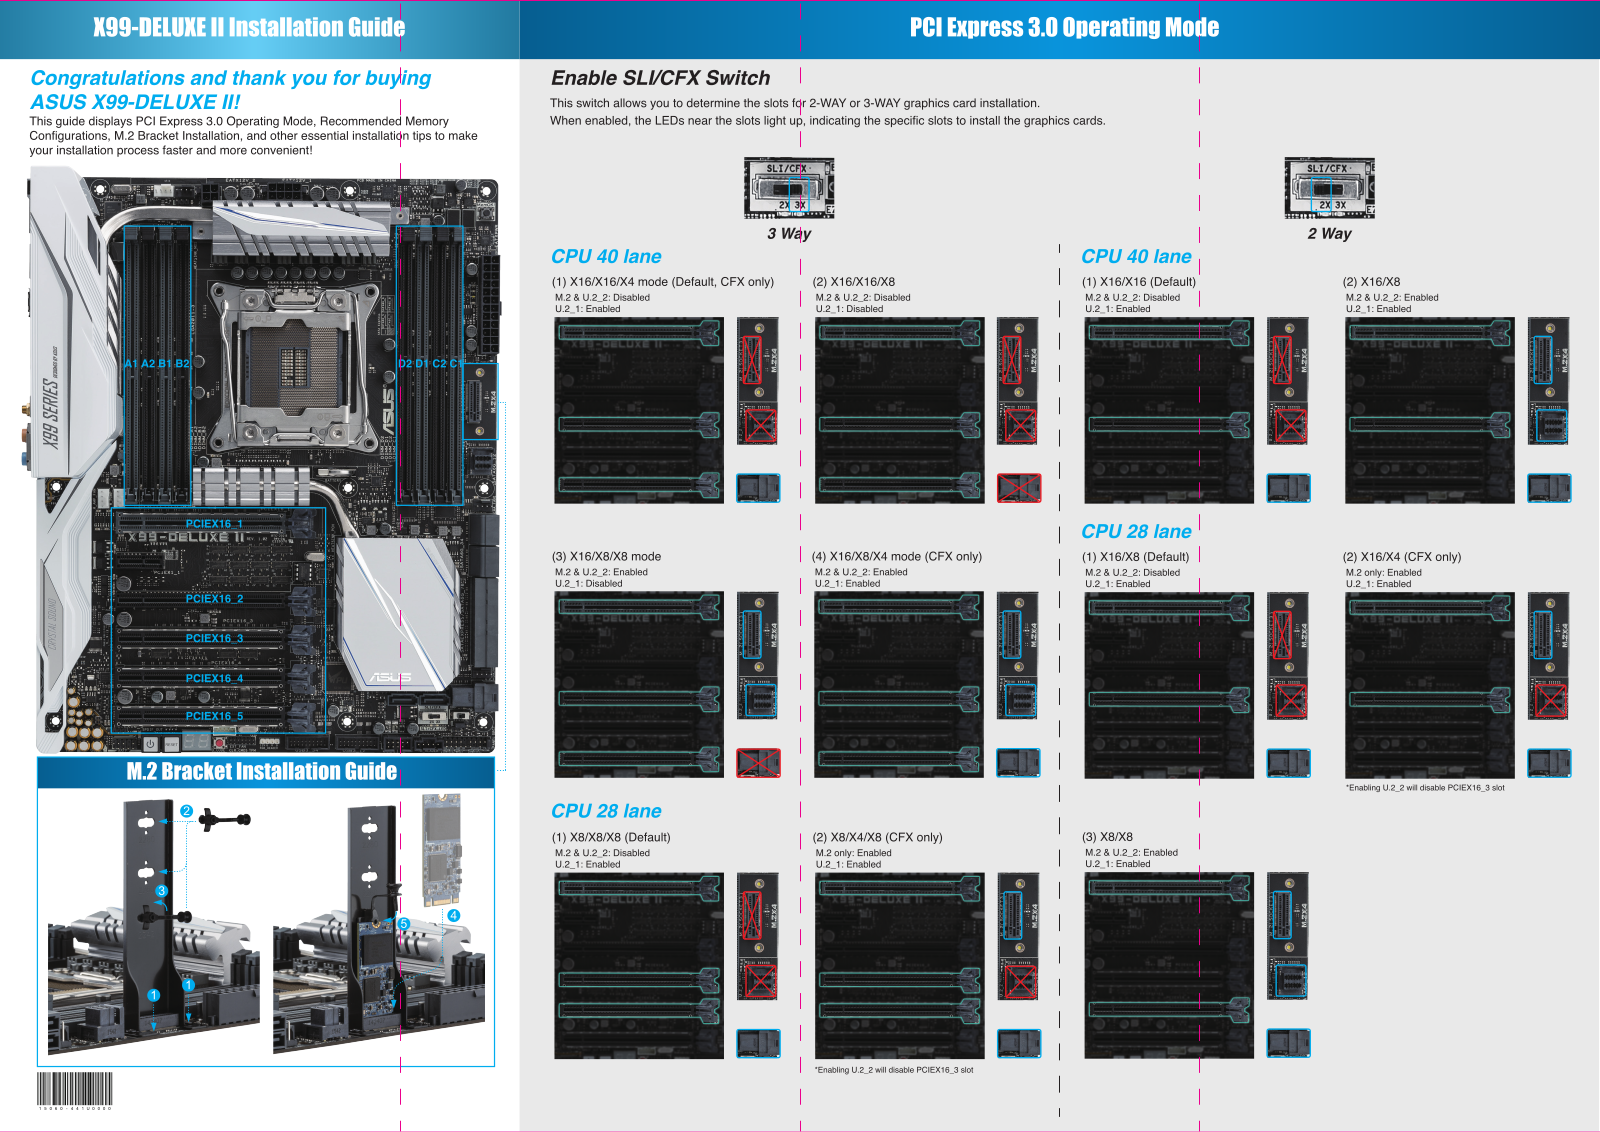Click the 'A1 A2 B1 B2' memory slot label
Screen dimensions: 1600x1132
157,364
